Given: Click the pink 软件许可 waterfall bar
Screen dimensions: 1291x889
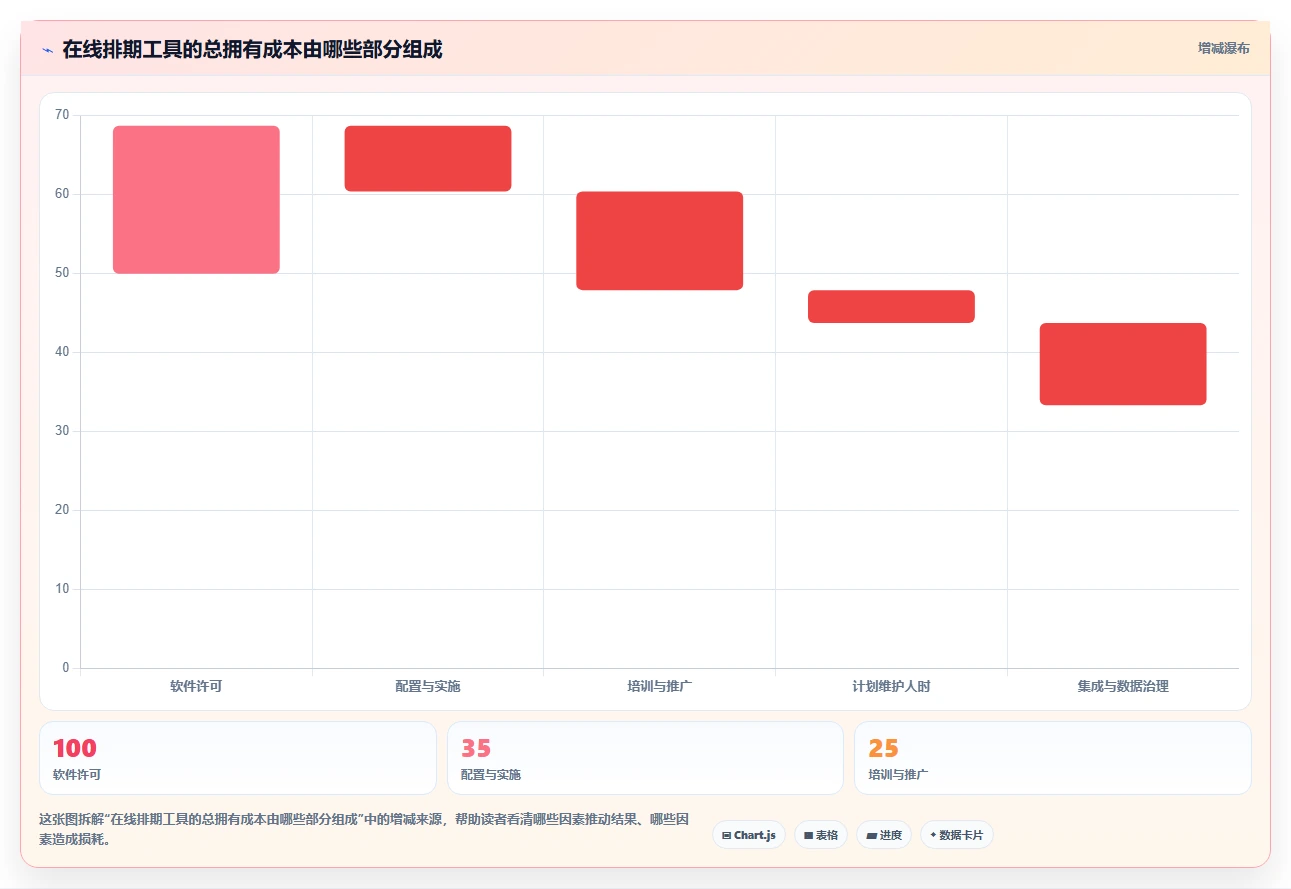Looking at the screenshot, I should [x=196, y=200].
